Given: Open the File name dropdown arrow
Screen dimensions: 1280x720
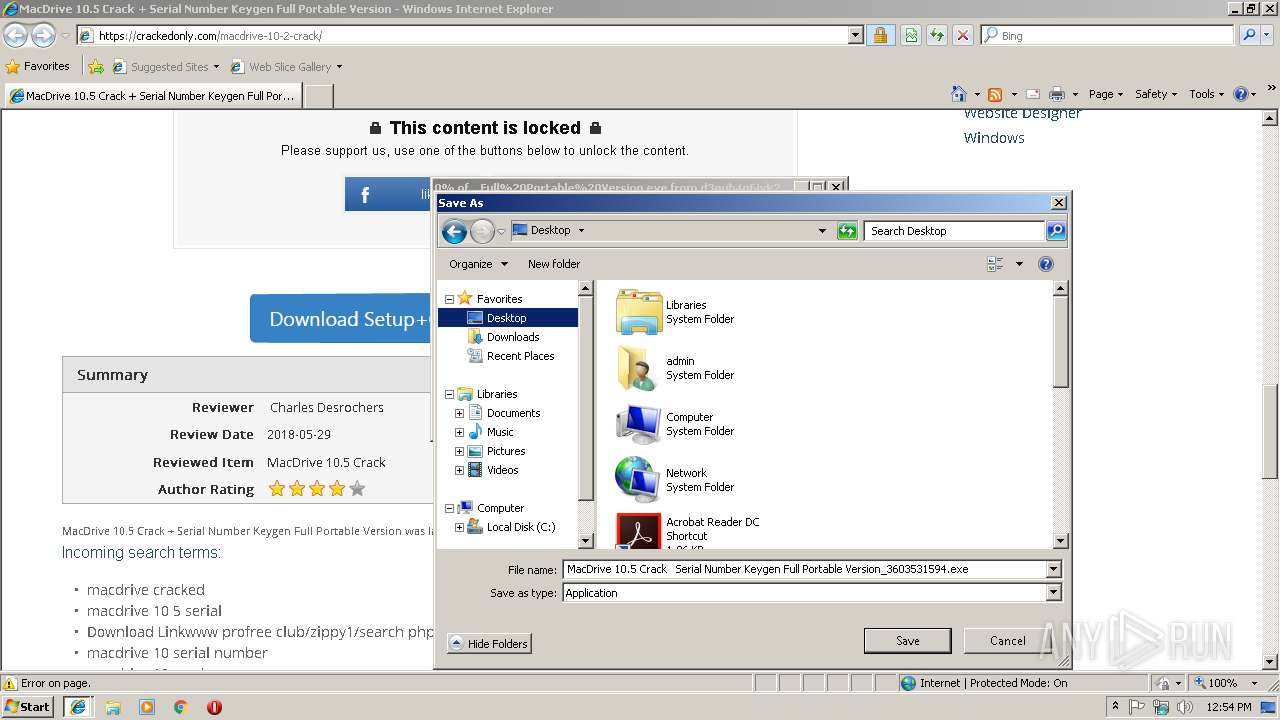Looking at the screenshot, I should [1053, 569].
